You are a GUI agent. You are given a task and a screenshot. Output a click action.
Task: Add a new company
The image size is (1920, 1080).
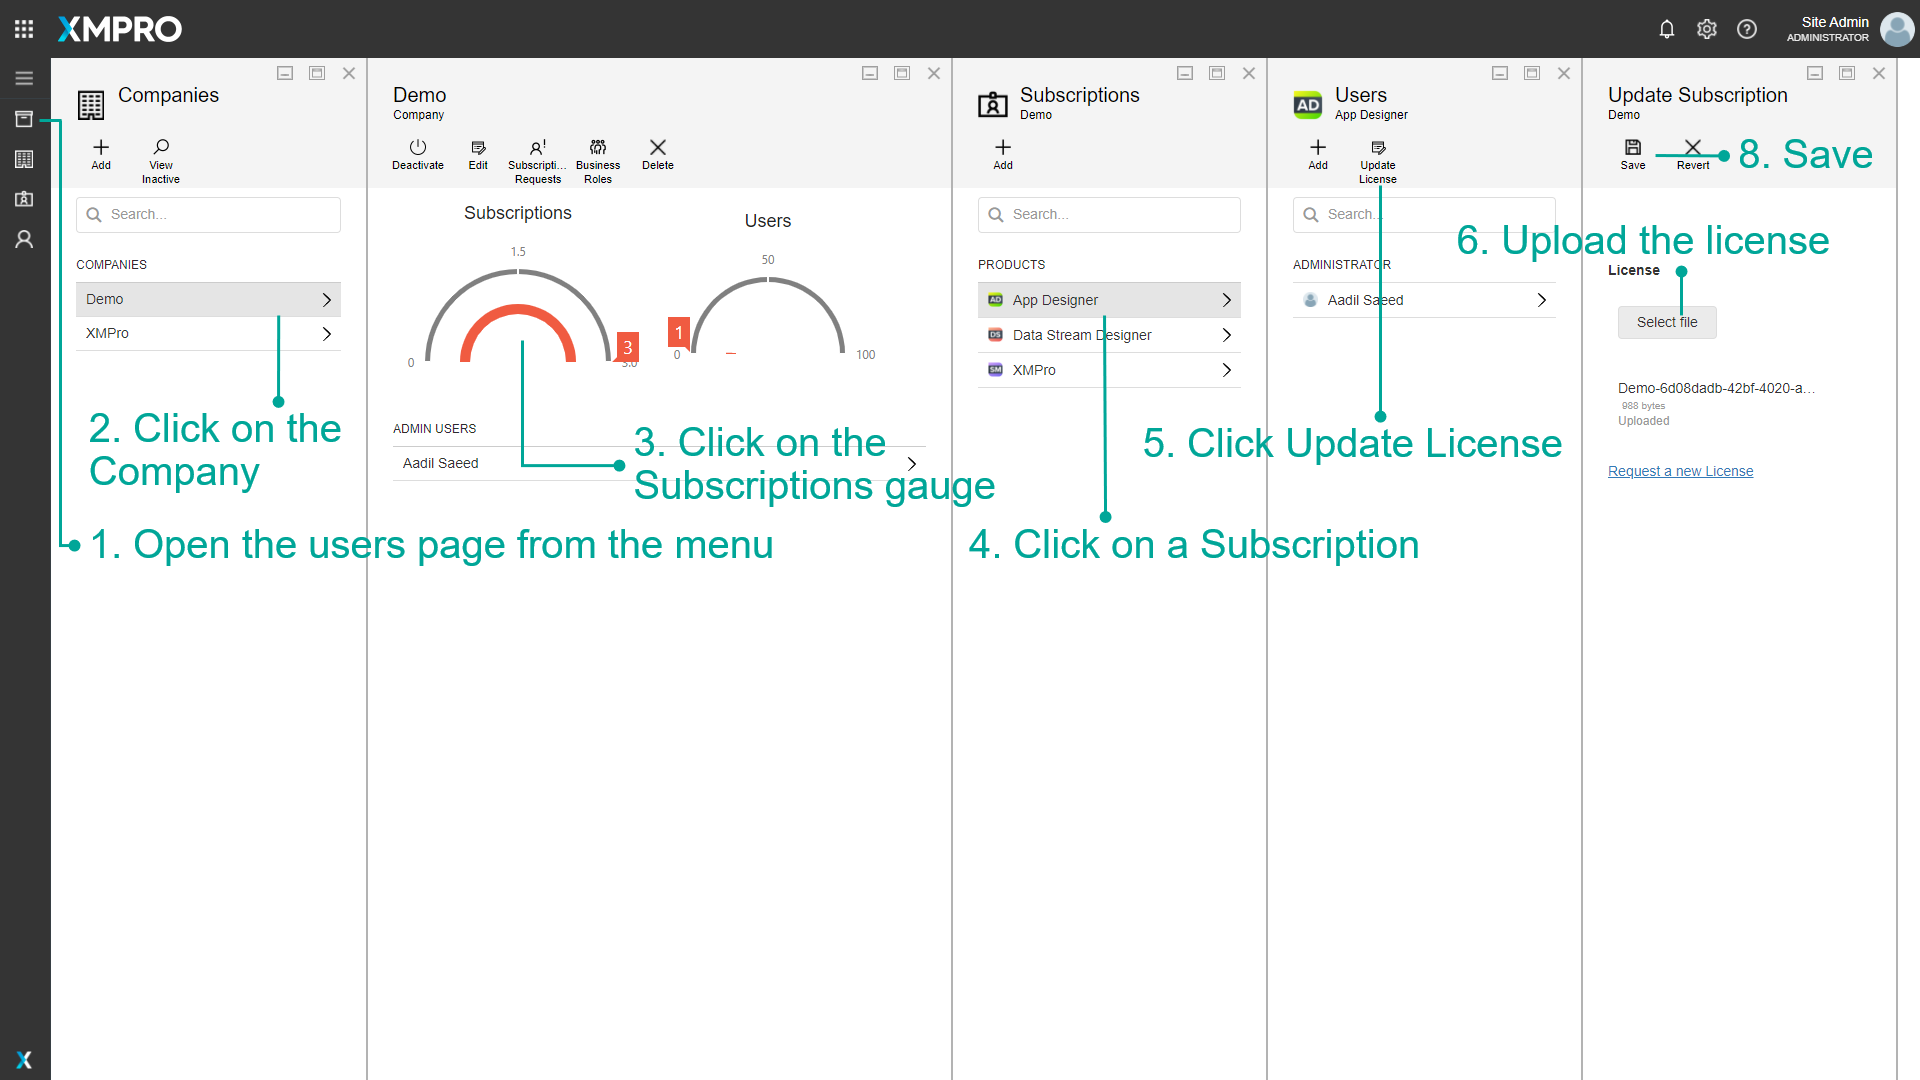[x=101, y=155]
